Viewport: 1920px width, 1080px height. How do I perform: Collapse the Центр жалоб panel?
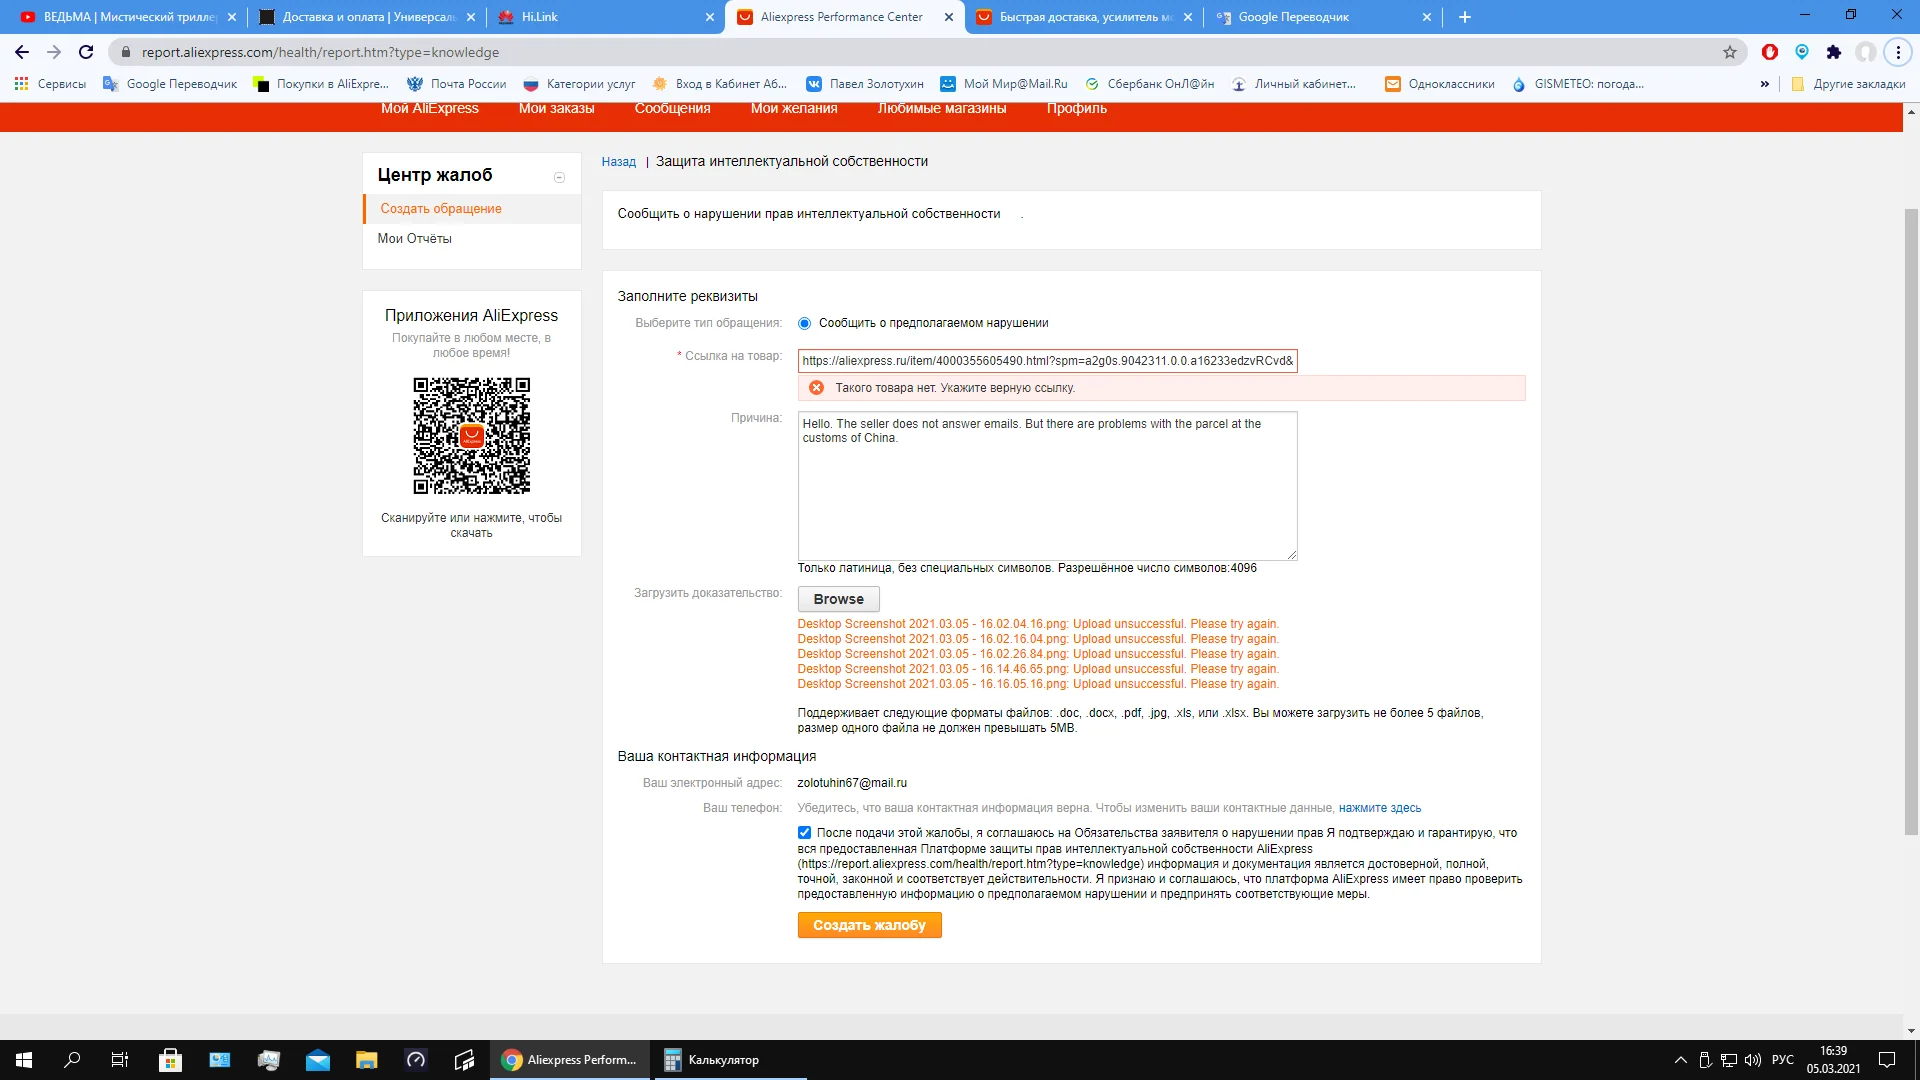click(559, 177)
